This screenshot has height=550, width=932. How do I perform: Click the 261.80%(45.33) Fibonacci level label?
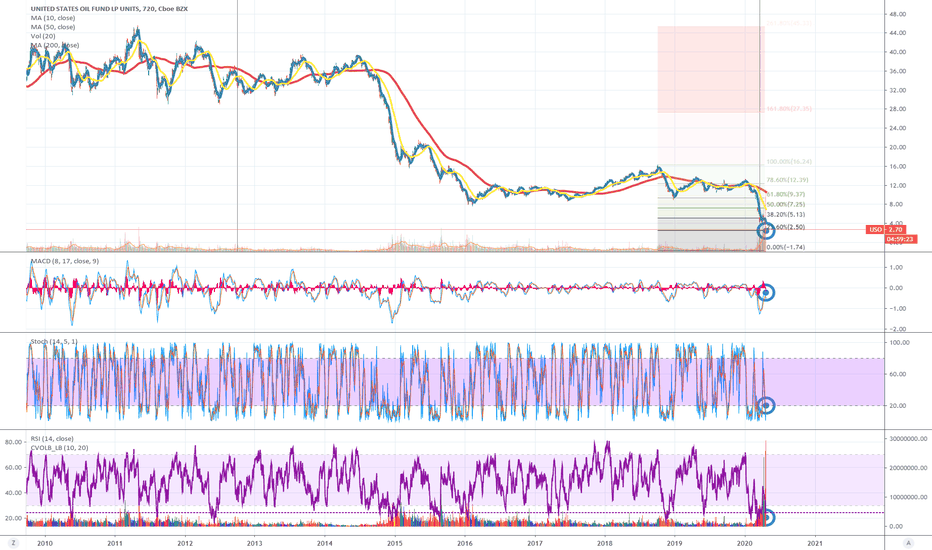click(x=789, y=23)
